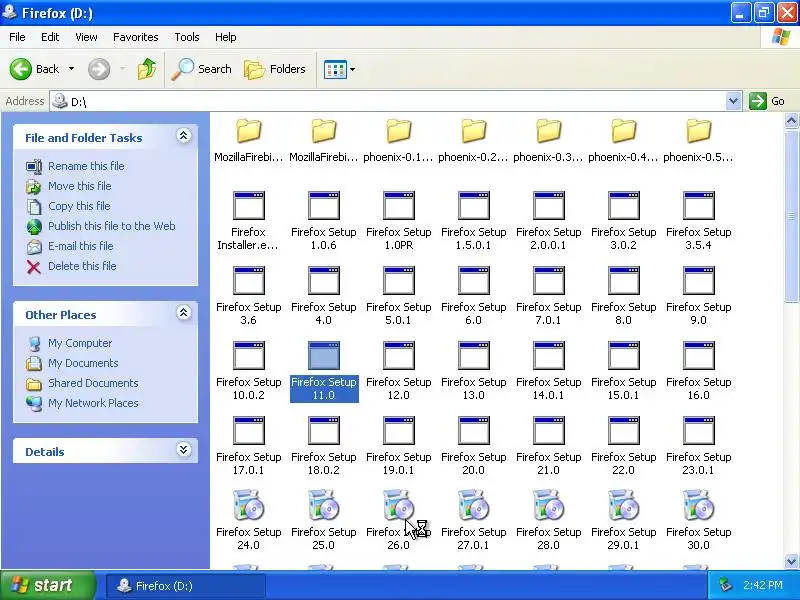Select the Firefox Setup 1.0PR file icon
800x600 pixels.
coord(398,206)
